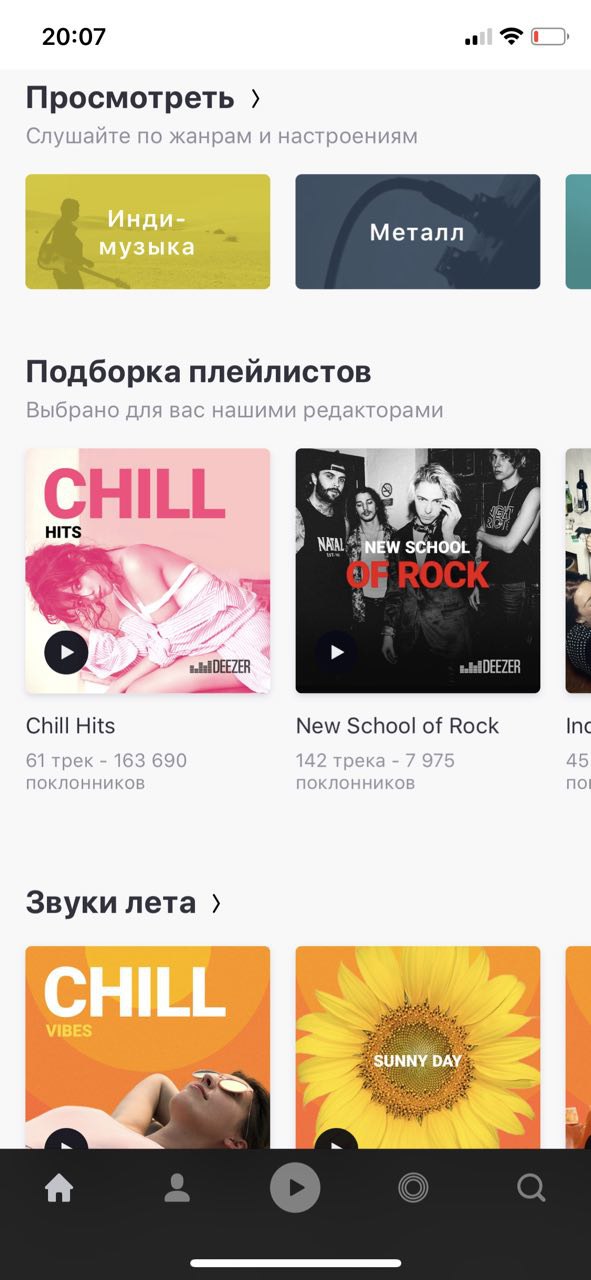Open the New School of Rock cover
This screenshot has width=591, height=1280.
pyautogui.click(x=417, y=570)
